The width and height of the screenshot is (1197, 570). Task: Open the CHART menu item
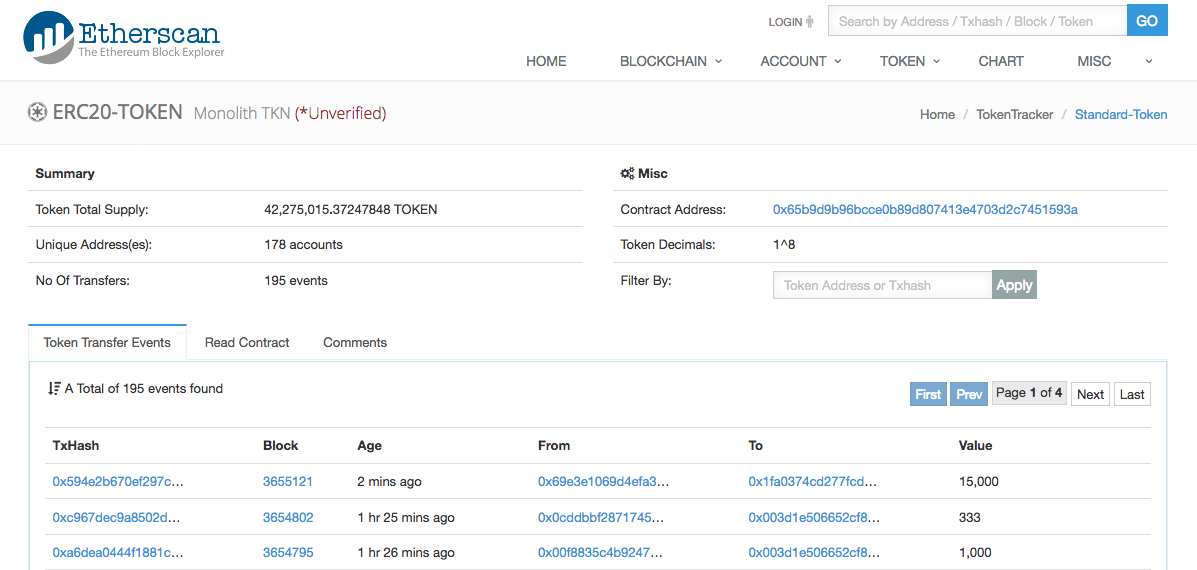(1001, 62)
